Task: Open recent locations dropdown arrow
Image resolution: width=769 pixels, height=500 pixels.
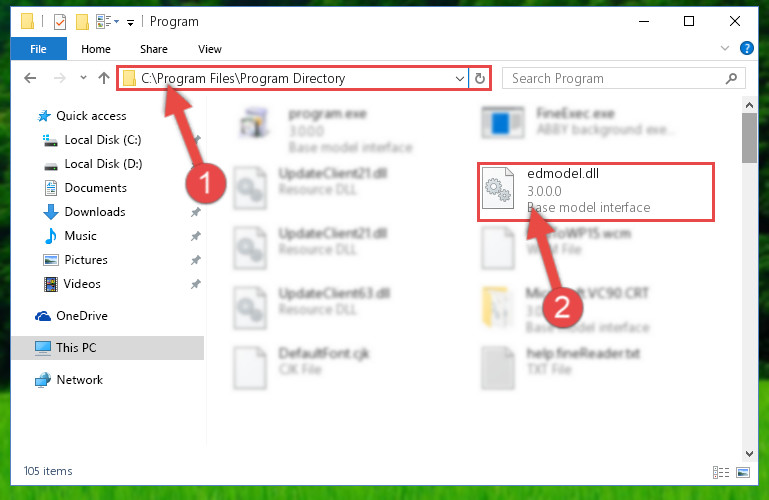Action: (83, 77)
